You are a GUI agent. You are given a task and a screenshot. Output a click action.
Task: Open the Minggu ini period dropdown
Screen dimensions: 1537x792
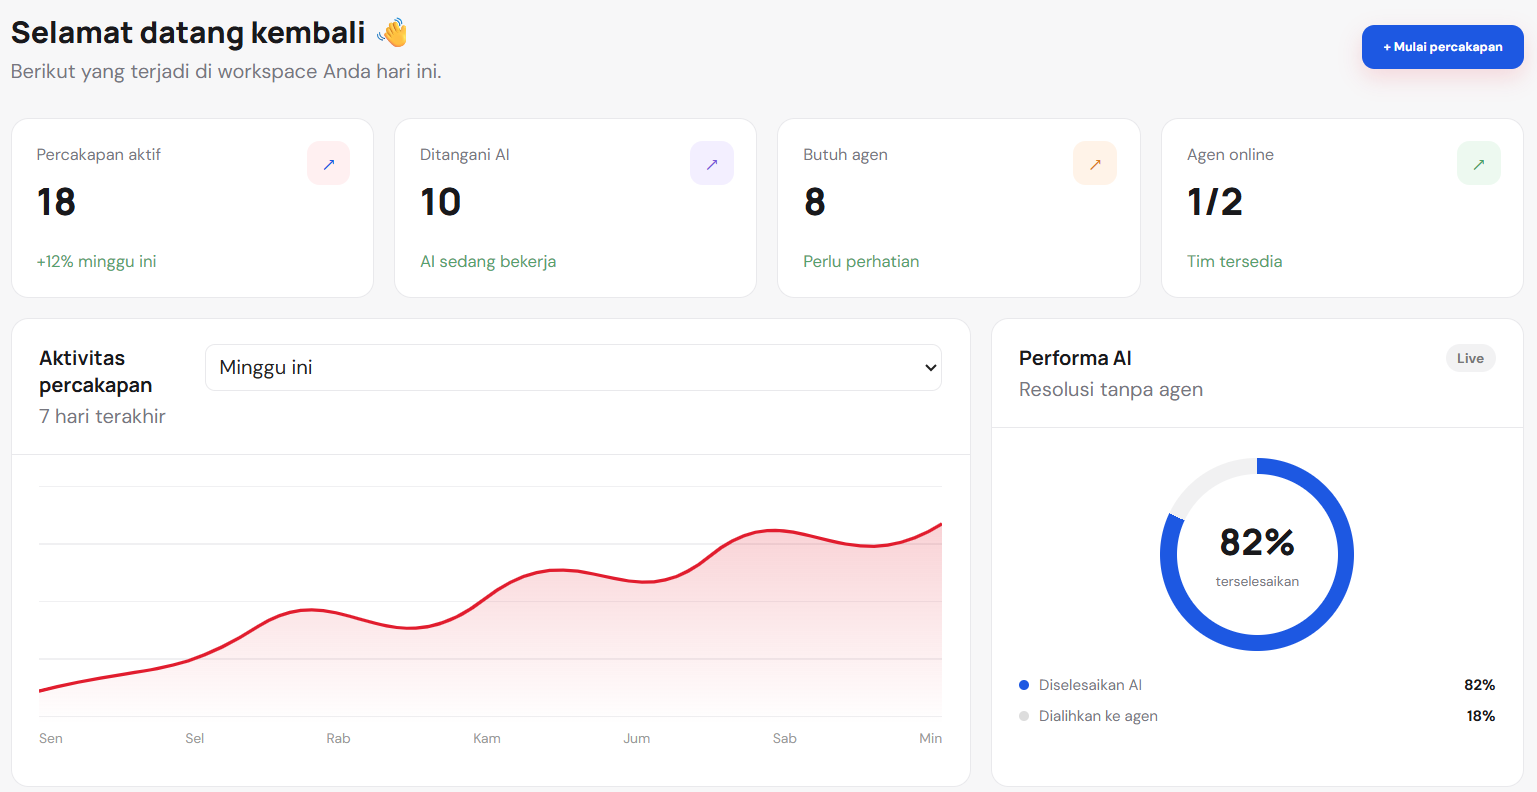(573, 367)
